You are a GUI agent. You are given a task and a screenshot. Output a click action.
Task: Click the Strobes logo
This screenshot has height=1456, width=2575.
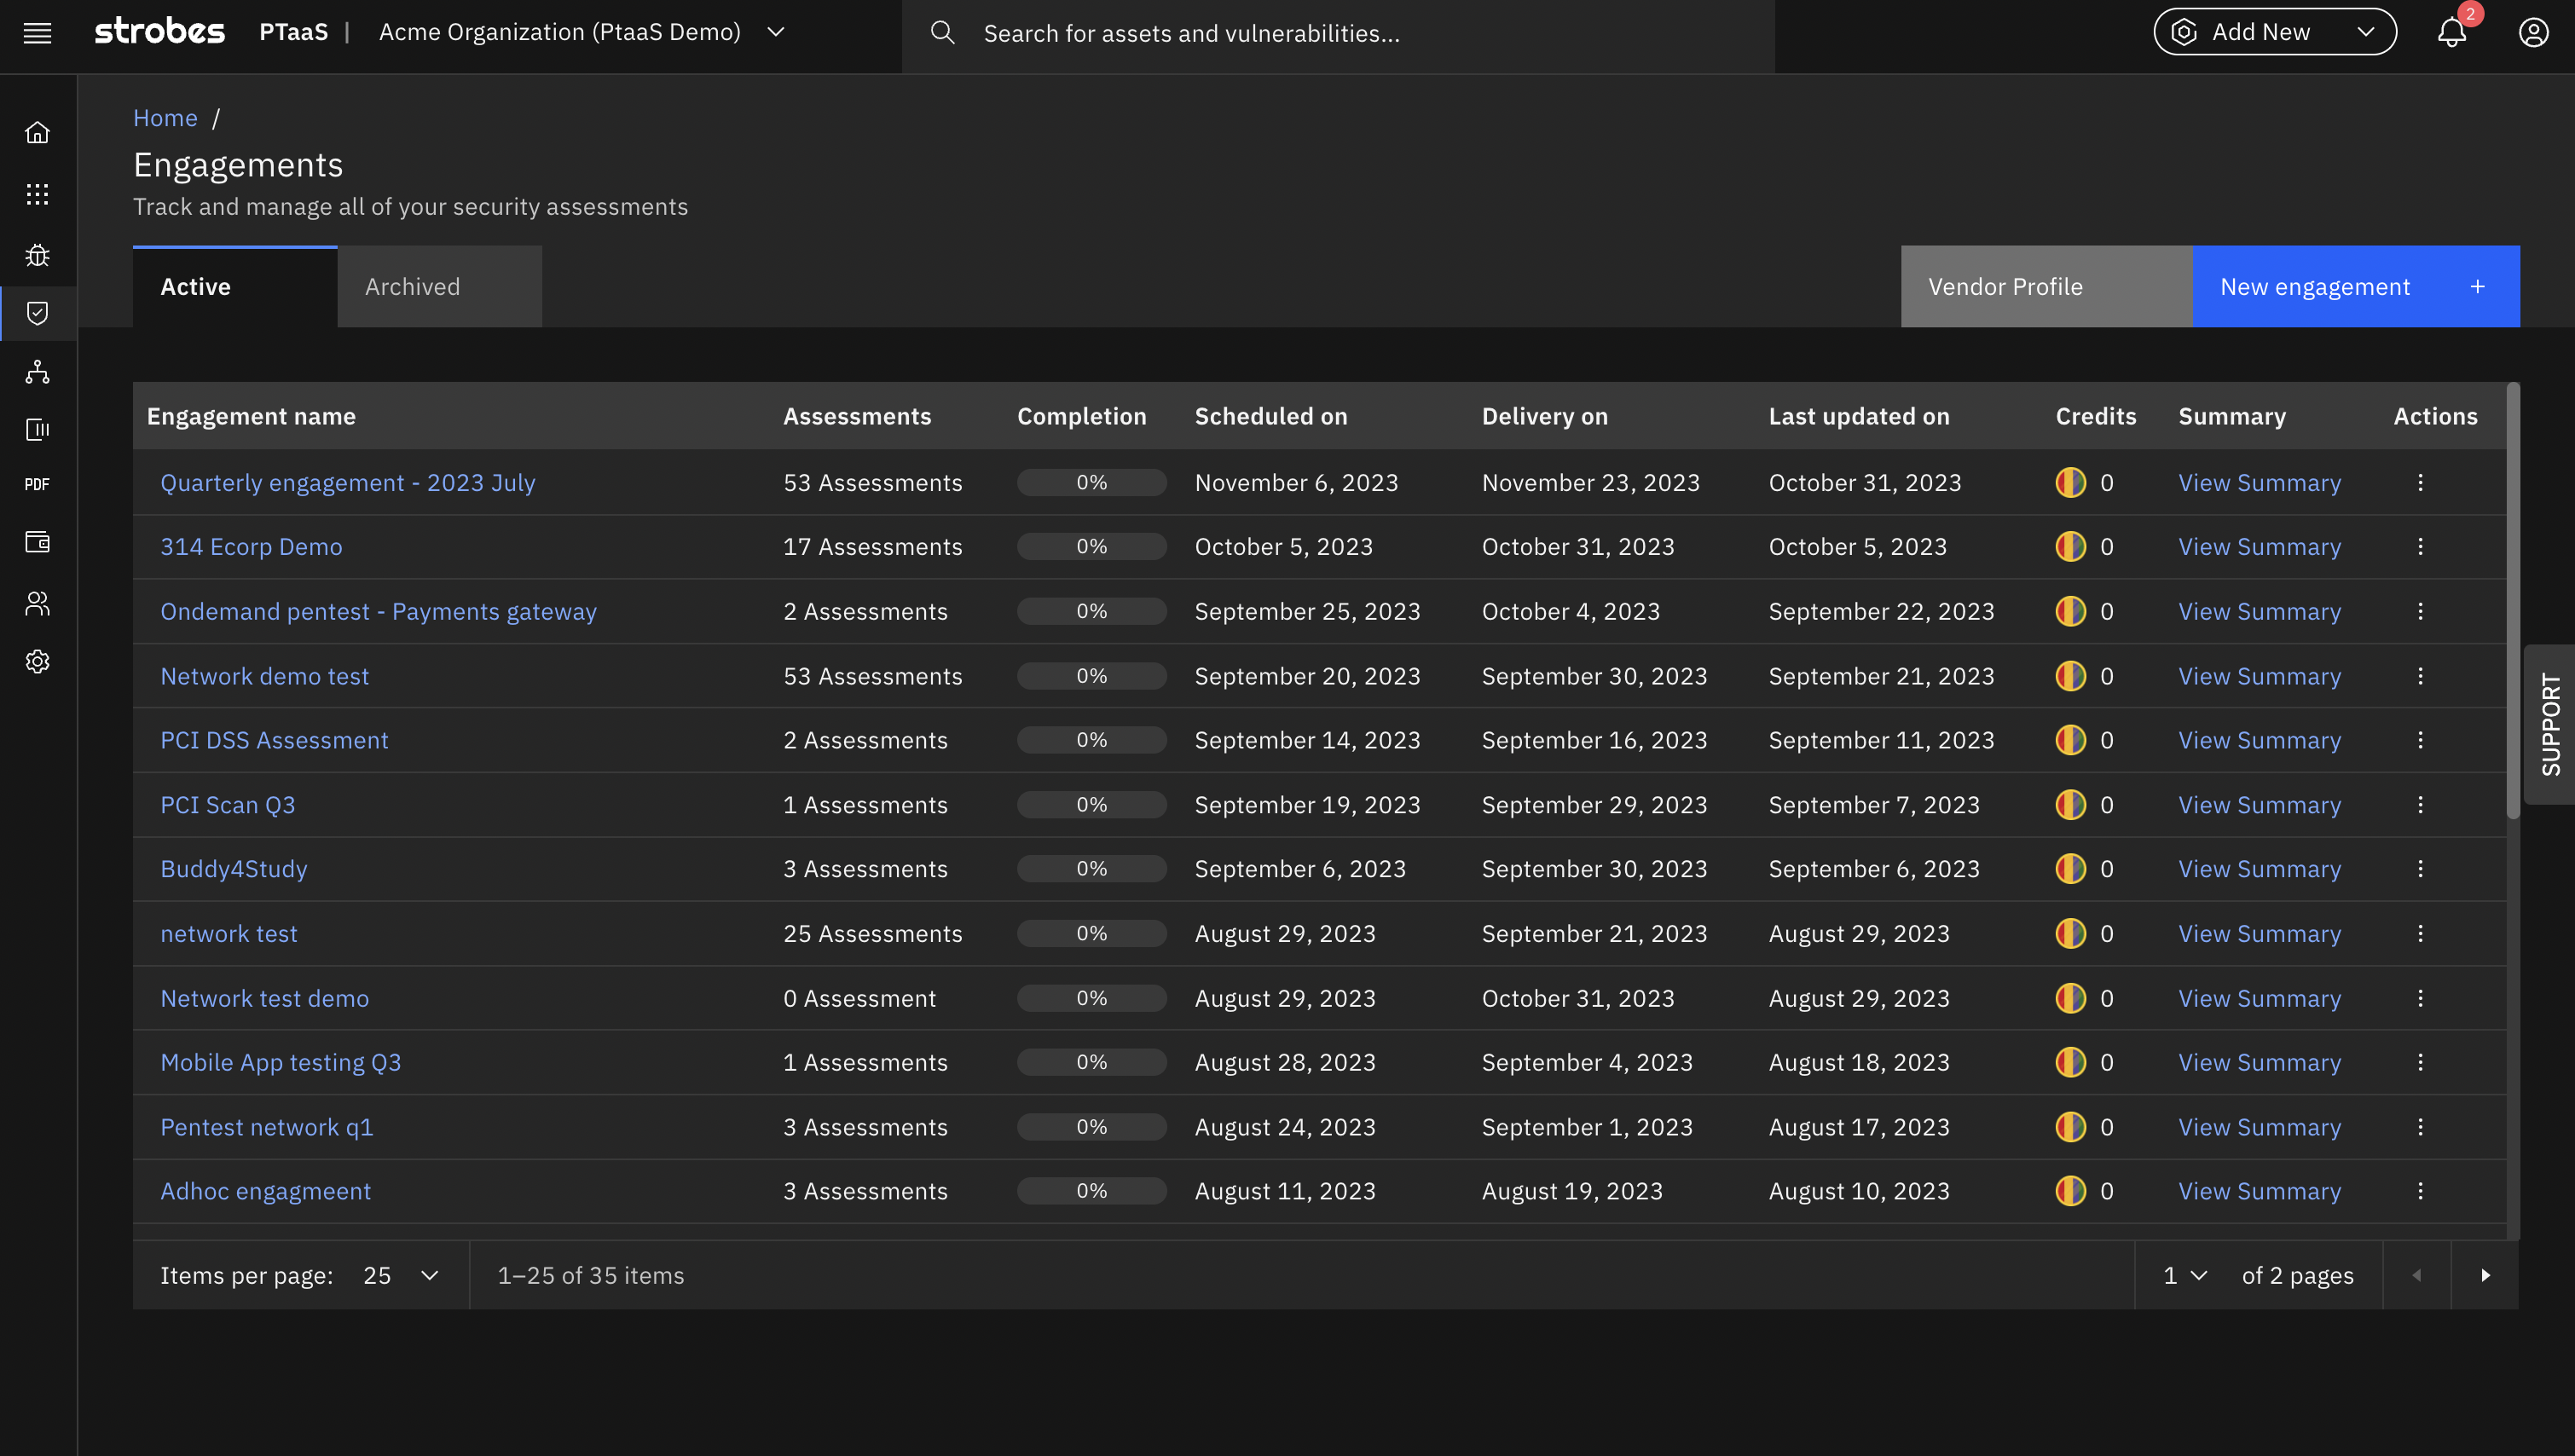[x=160, y=32]
